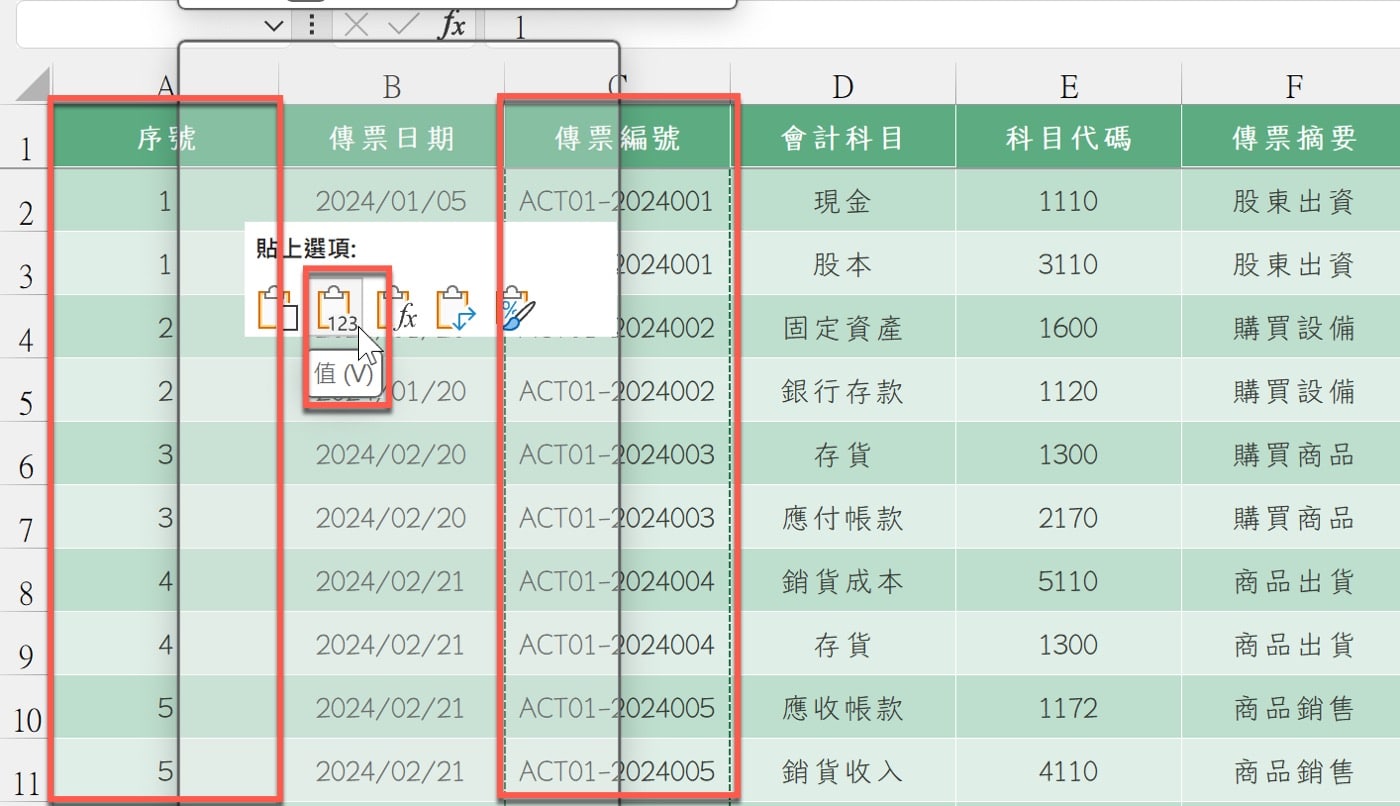This screenshot has height=806, width=1400.
Task: Choose the Paste Formatting brush option
Action: 517,308
